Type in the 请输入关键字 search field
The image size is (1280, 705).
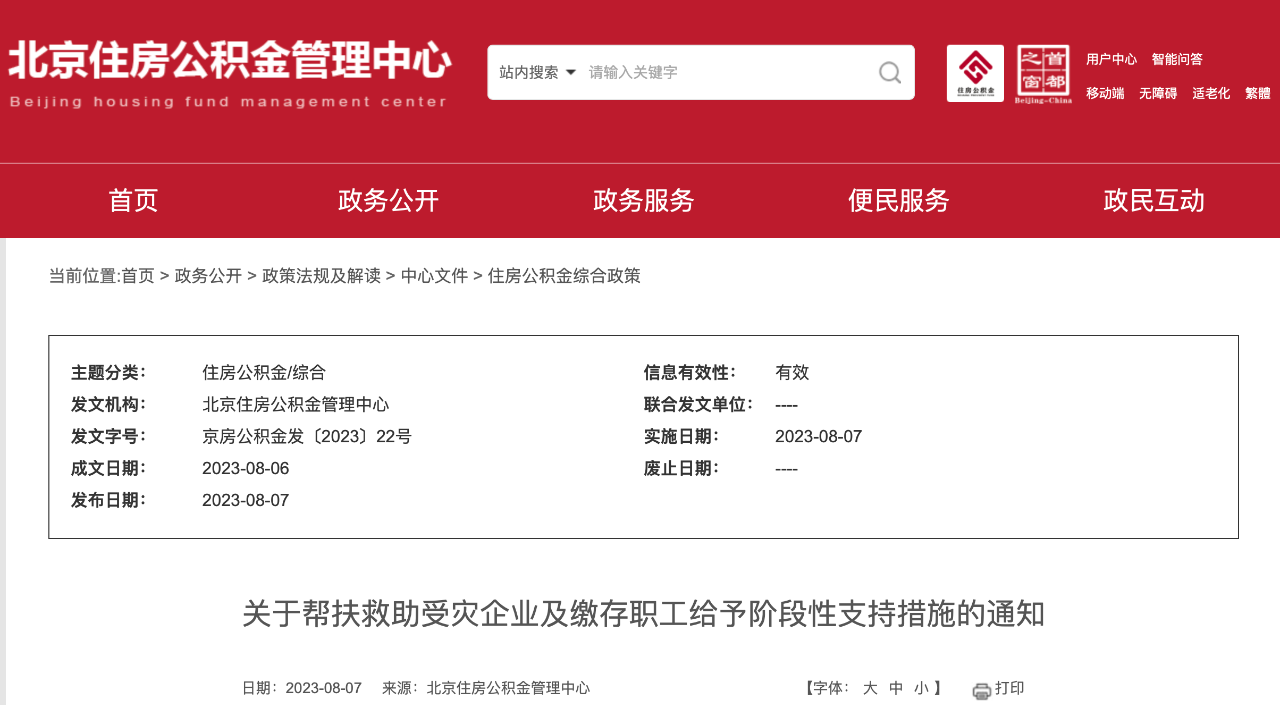coord(720,72)
